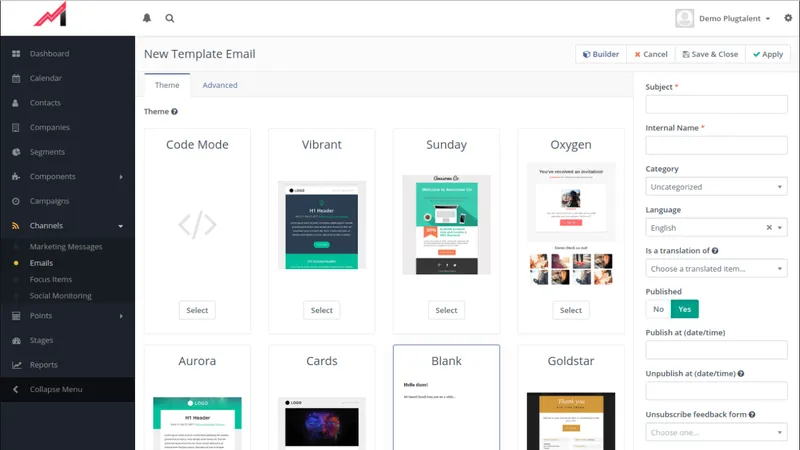The image size is (800, 450).
Task: Click the Companies building icon
Action: click(16, 127)
